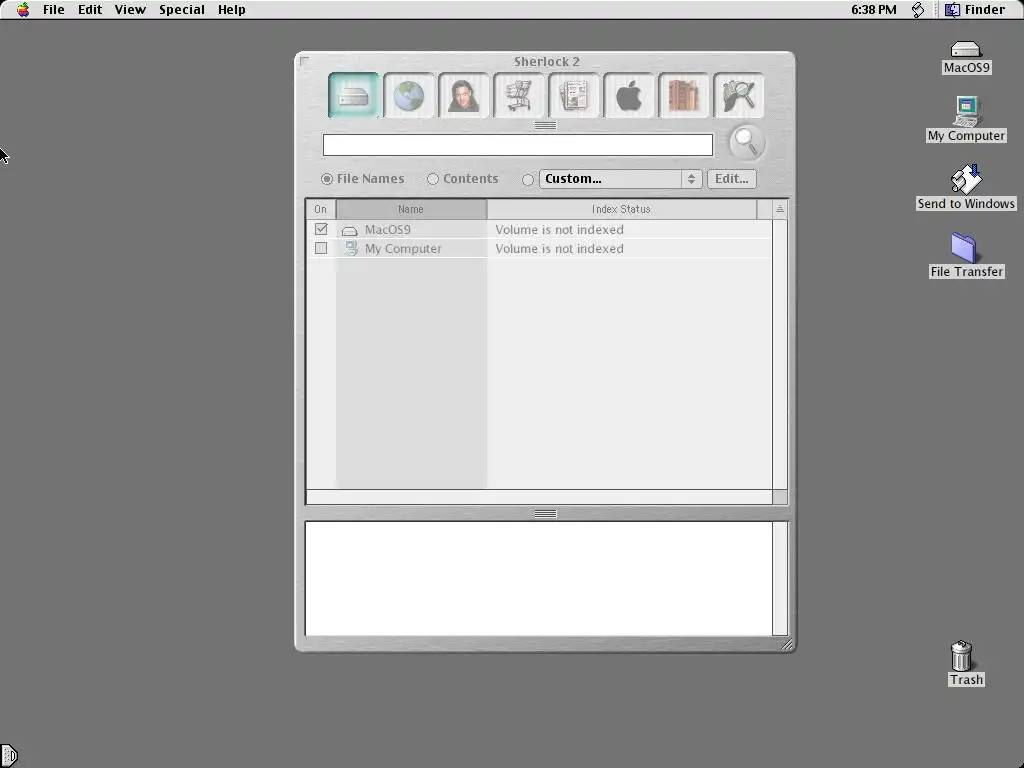Select Send to Windows desktop icon
1024x768 pixels.
pos(966,179)
